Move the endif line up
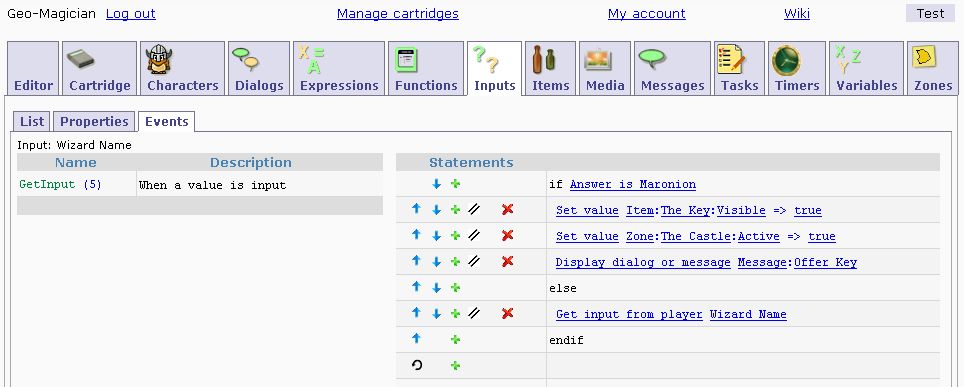 [416, 339]
